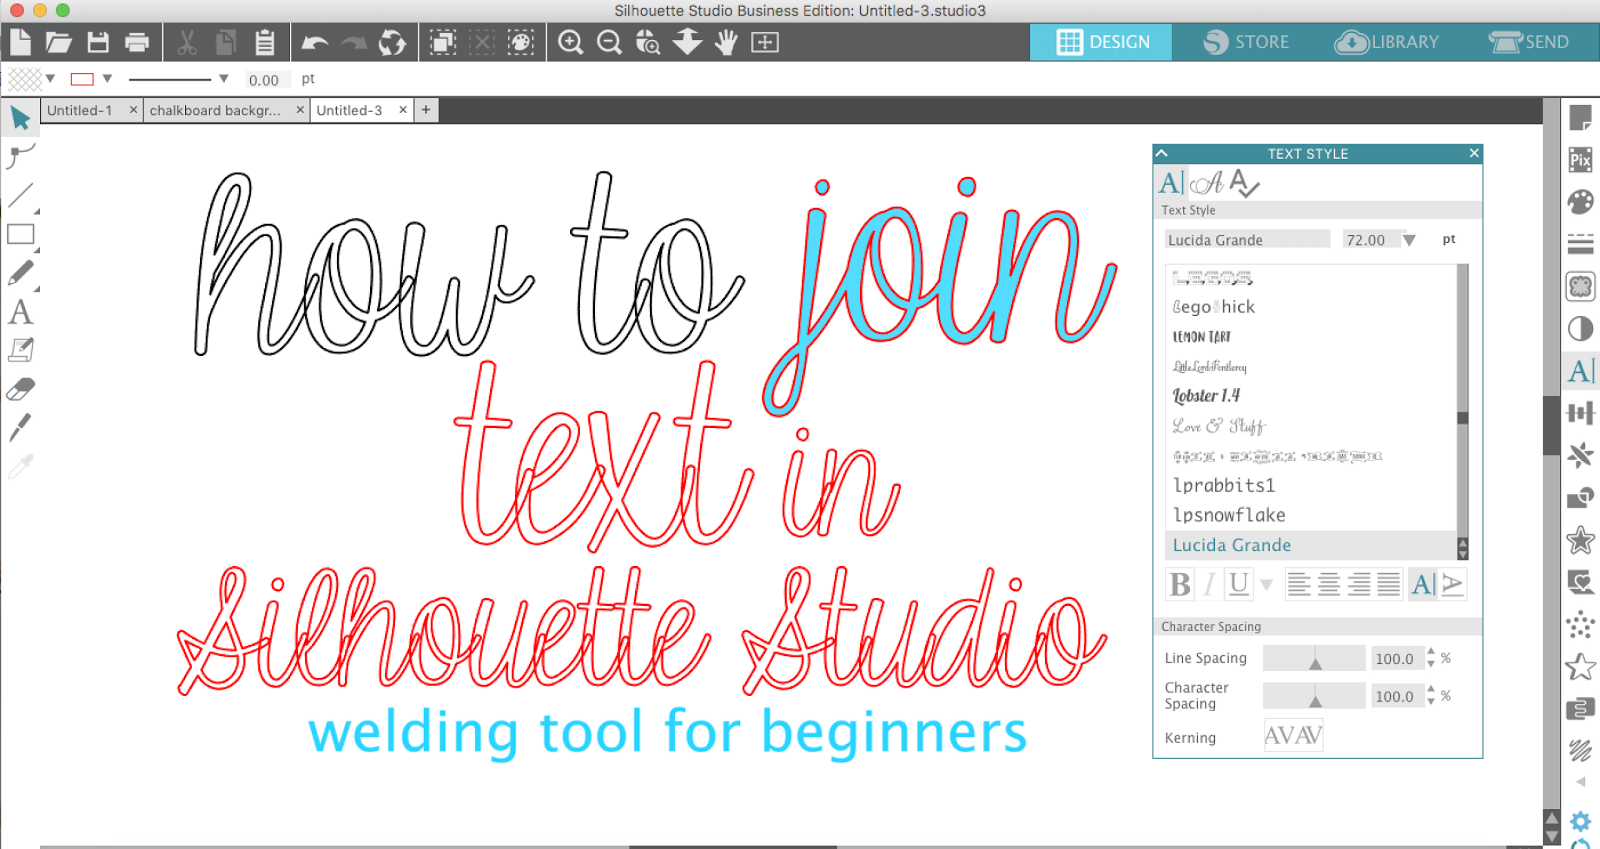Justify the text fully
Viewport: 1600px width, 849px height.
[x=1388, y=584]
